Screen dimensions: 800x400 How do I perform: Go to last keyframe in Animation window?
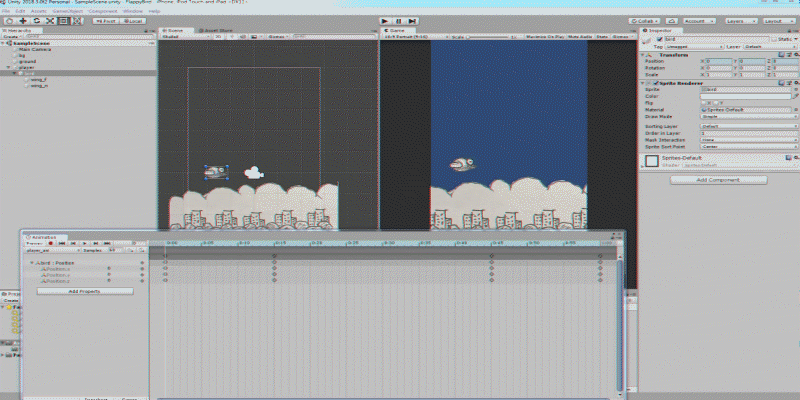pos(107,243)
